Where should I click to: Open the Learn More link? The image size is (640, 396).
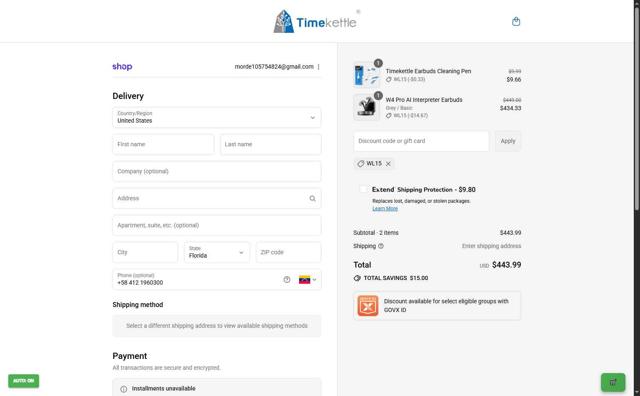[x=385, y=209]
